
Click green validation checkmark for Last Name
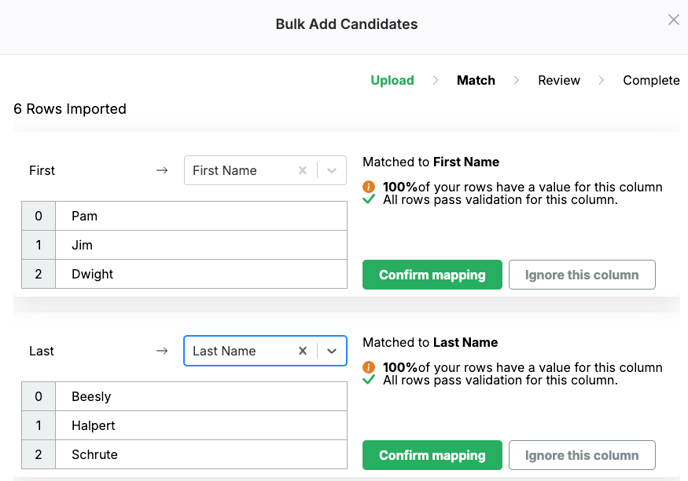pos(369,380)
